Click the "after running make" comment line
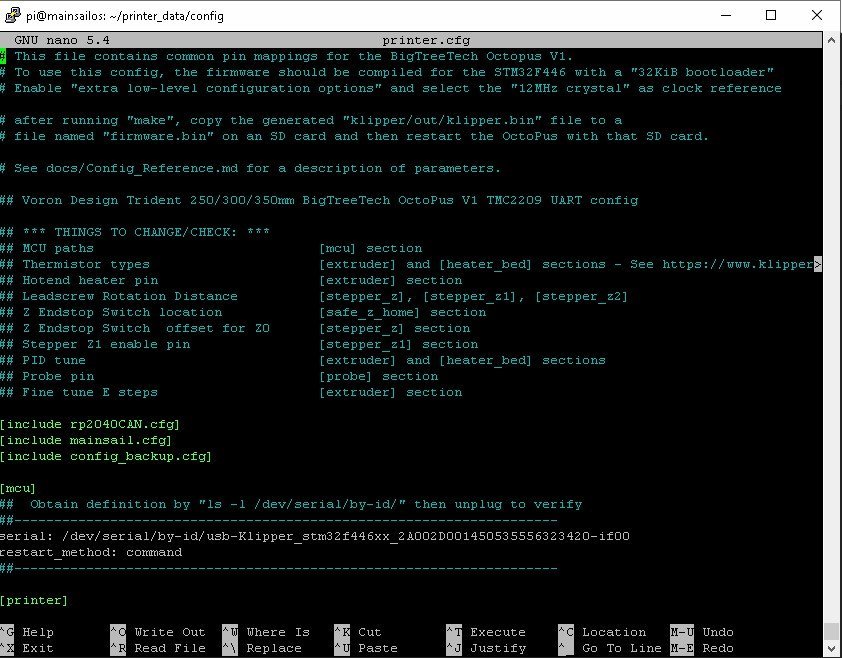The image size is (842, 658). pyautogui.click(x=311, y=120)
